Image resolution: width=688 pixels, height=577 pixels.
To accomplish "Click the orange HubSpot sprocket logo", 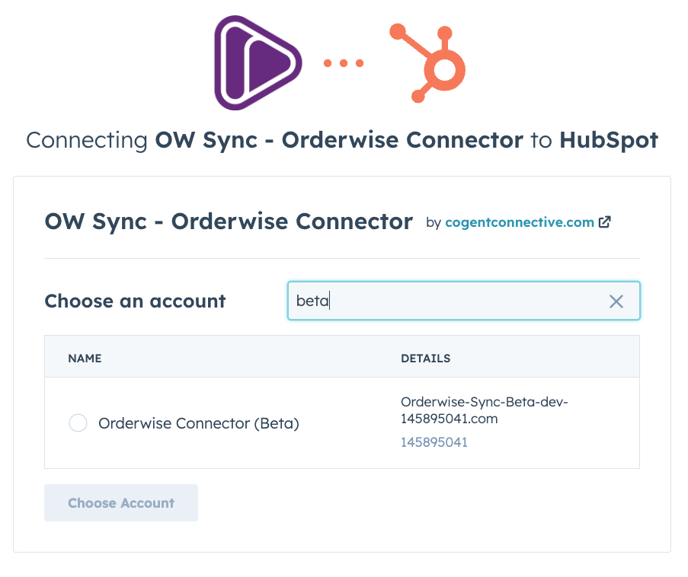I will 427,63.
